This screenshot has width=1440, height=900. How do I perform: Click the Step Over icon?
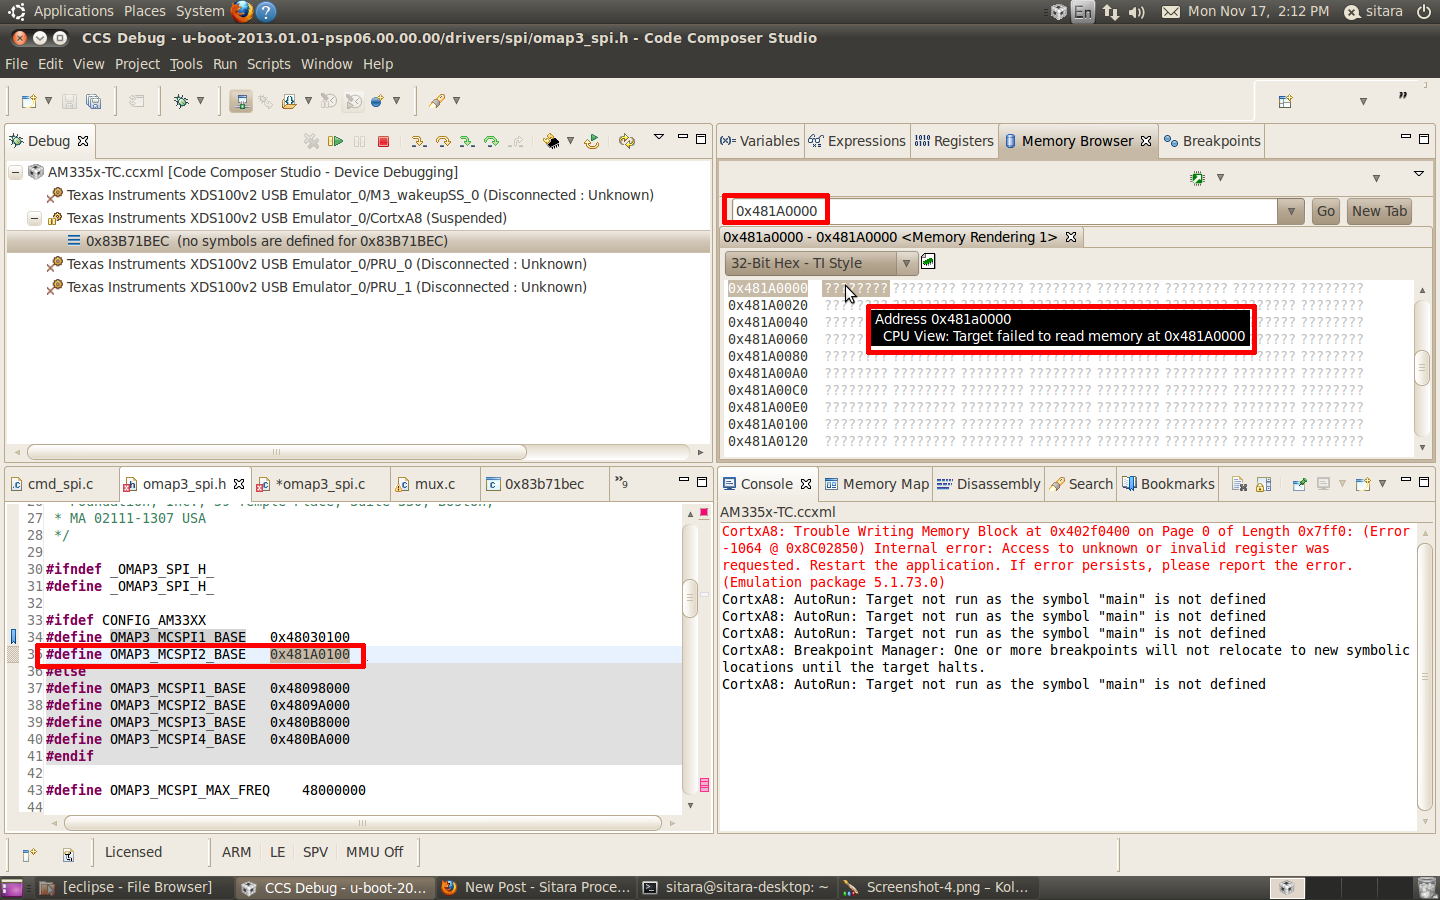coord(443,141)
